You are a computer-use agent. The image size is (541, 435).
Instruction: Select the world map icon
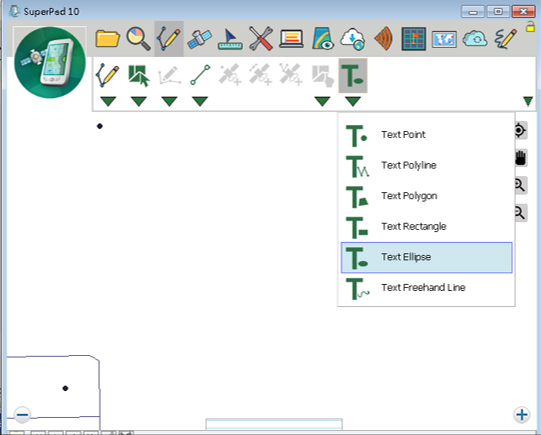point(444,39)
